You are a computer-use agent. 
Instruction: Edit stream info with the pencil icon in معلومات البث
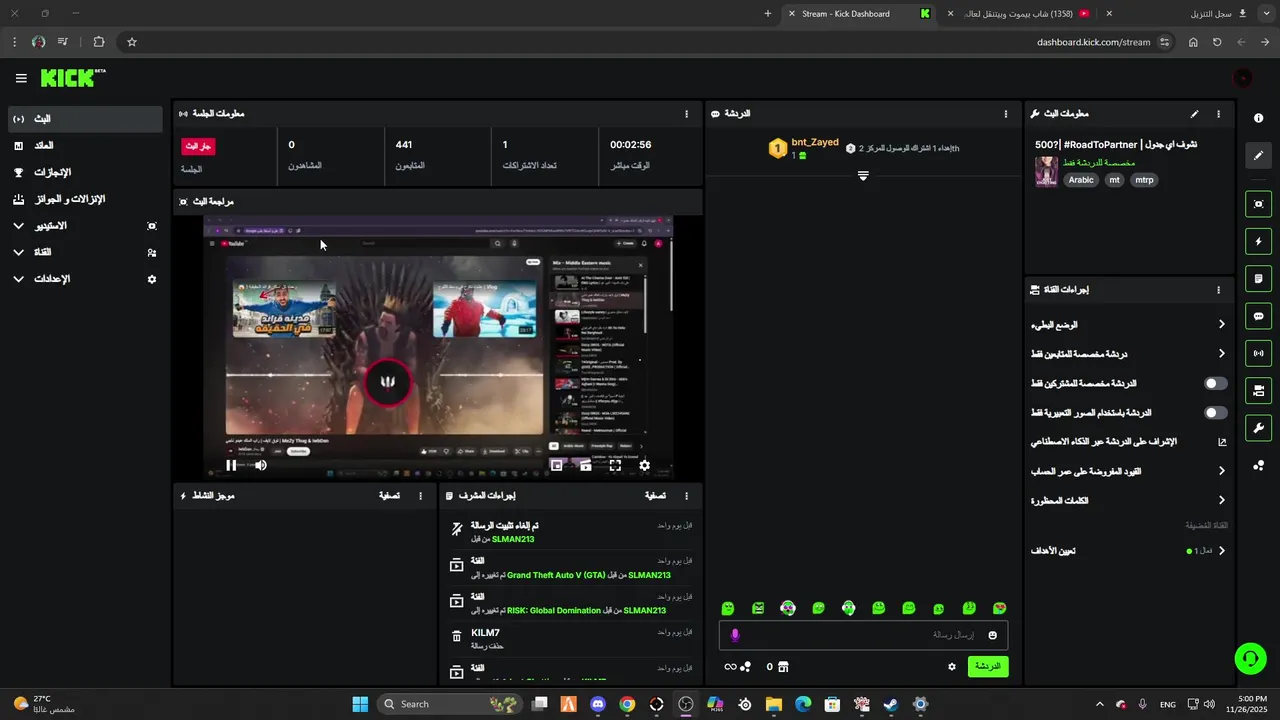tap(1194, 114)
